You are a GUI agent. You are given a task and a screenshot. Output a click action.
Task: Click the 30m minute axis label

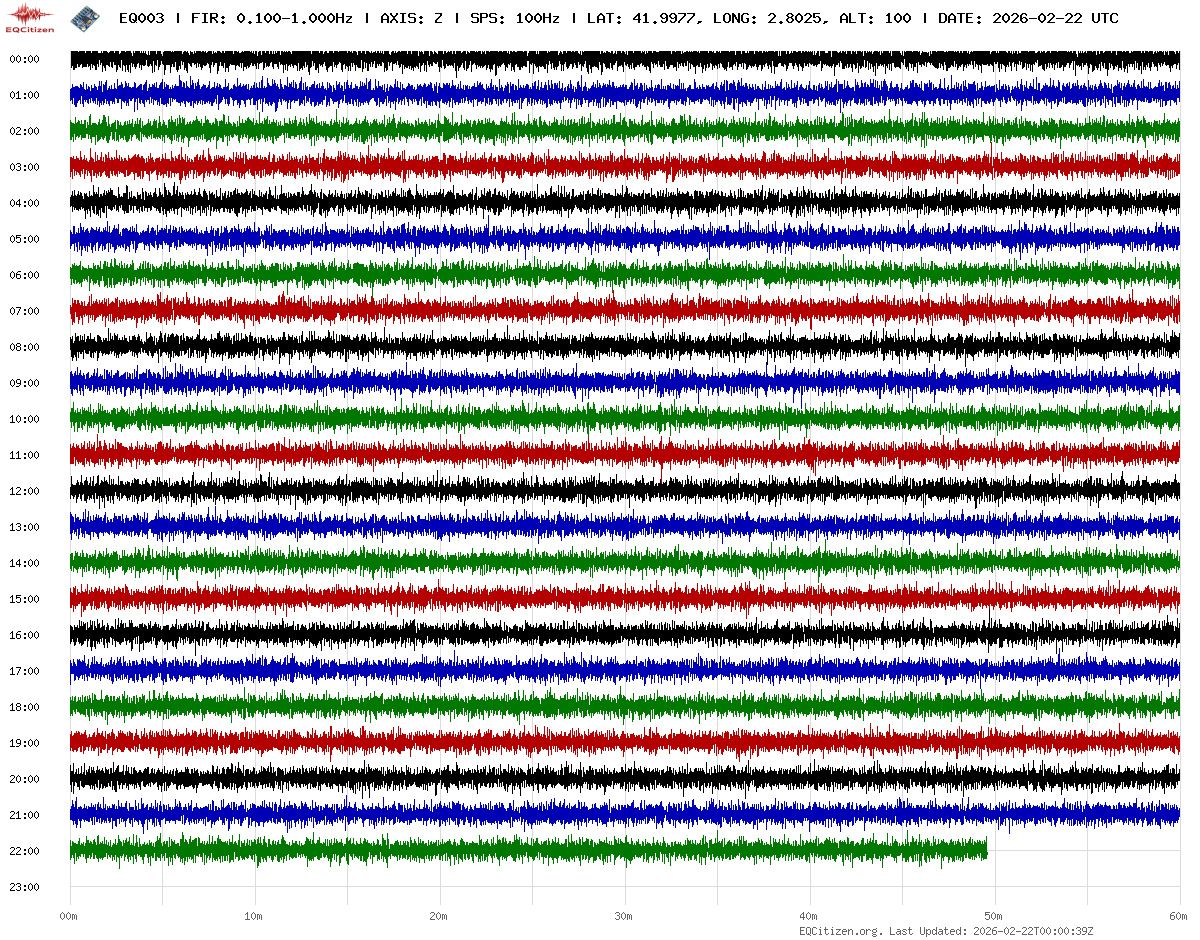tap(624, 916)
